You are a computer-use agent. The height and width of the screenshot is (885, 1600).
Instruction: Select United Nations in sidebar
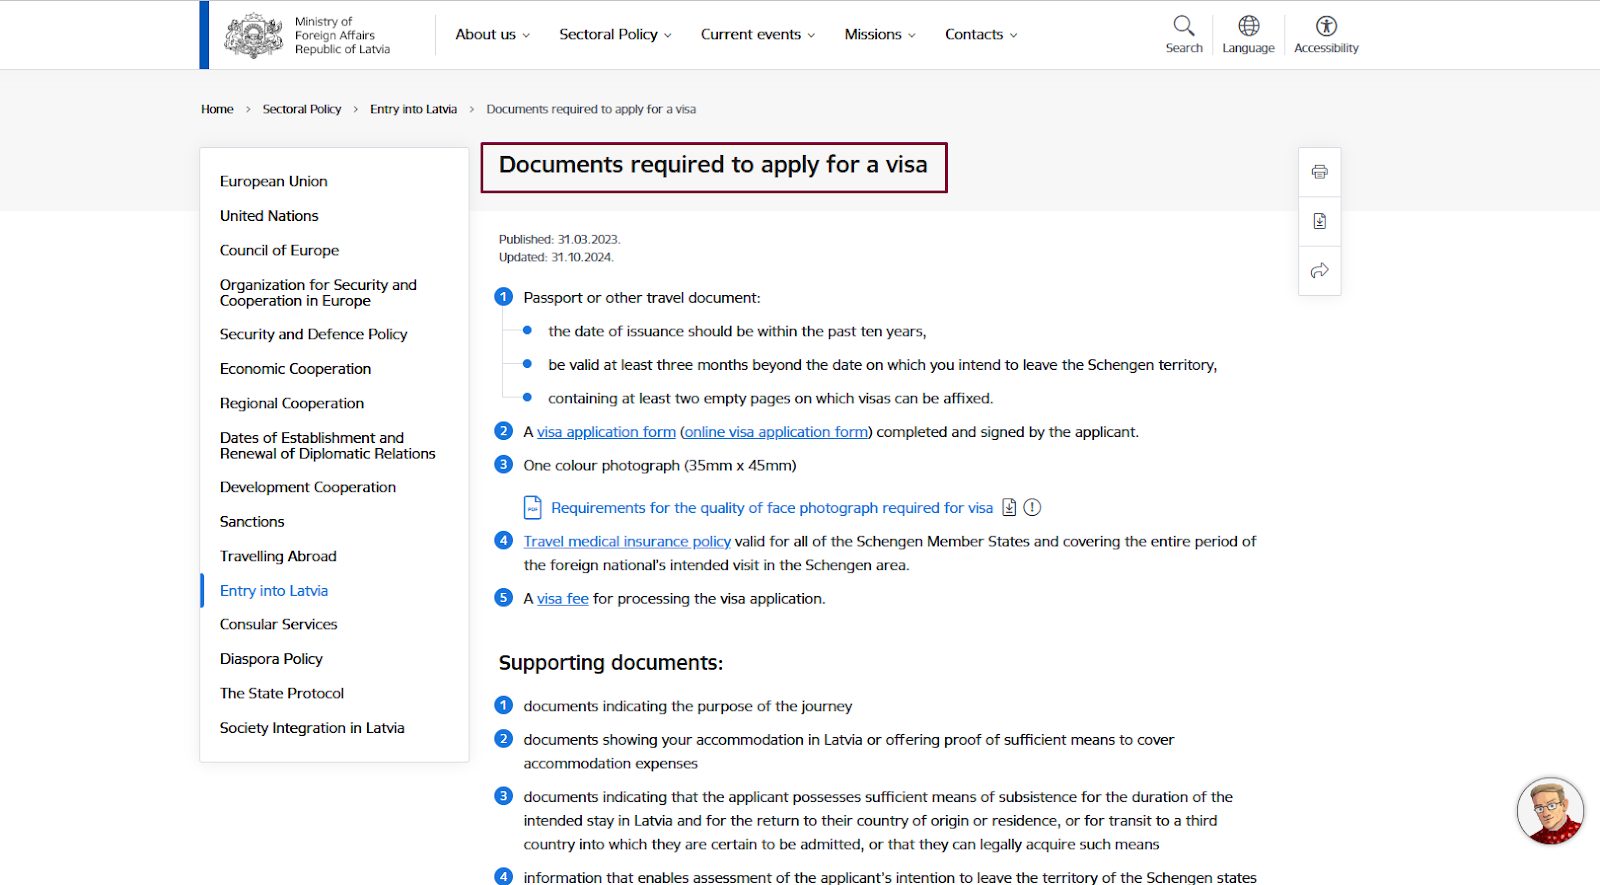[x=269, y=216]
